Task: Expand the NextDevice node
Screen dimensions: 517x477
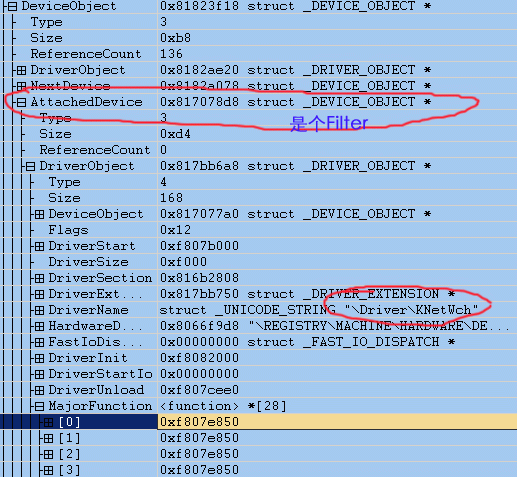Action: click(x=21, y=86)
